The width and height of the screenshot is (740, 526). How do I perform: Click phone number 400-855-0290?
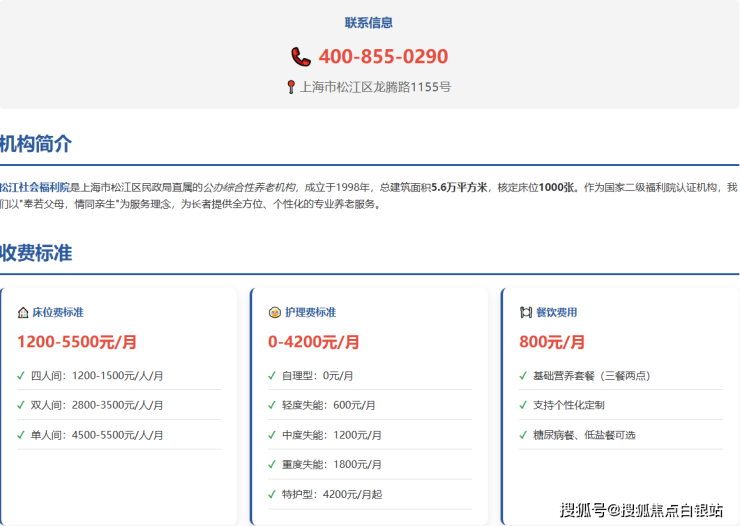[383, 57]
